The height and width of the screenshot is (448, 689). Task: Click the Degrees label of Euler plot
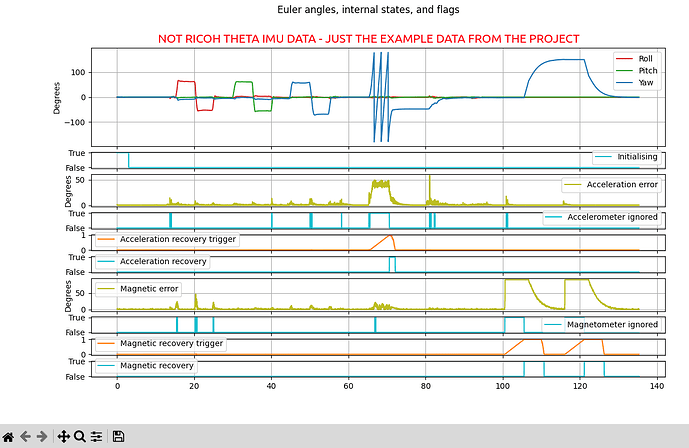tap(57, 98)
